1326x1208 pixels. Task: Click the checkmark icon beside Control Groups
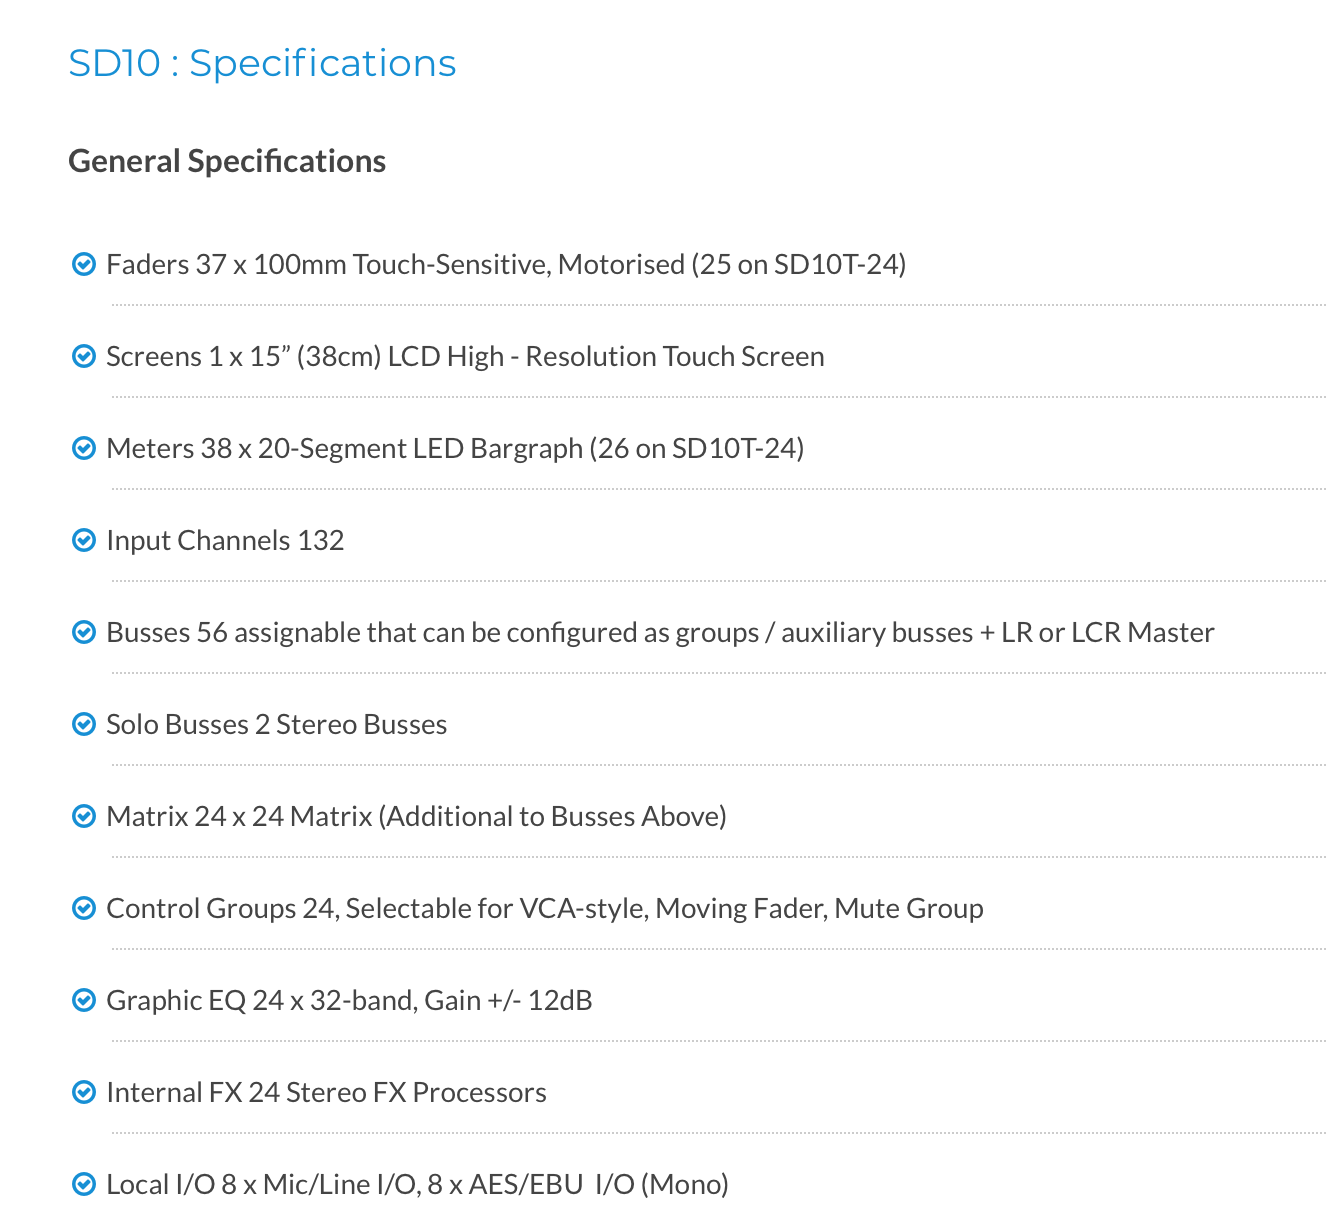pyautogui.click(x=84, y=908)
